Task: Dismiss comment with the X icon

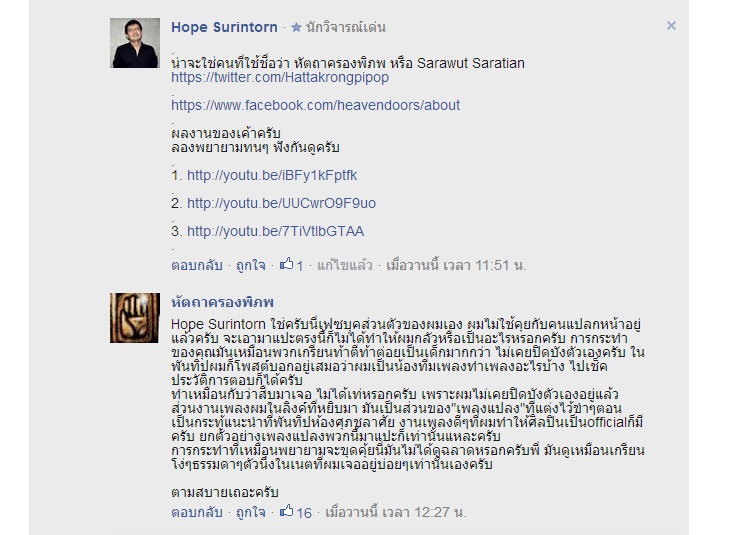Action: click(x=671, y=25)
